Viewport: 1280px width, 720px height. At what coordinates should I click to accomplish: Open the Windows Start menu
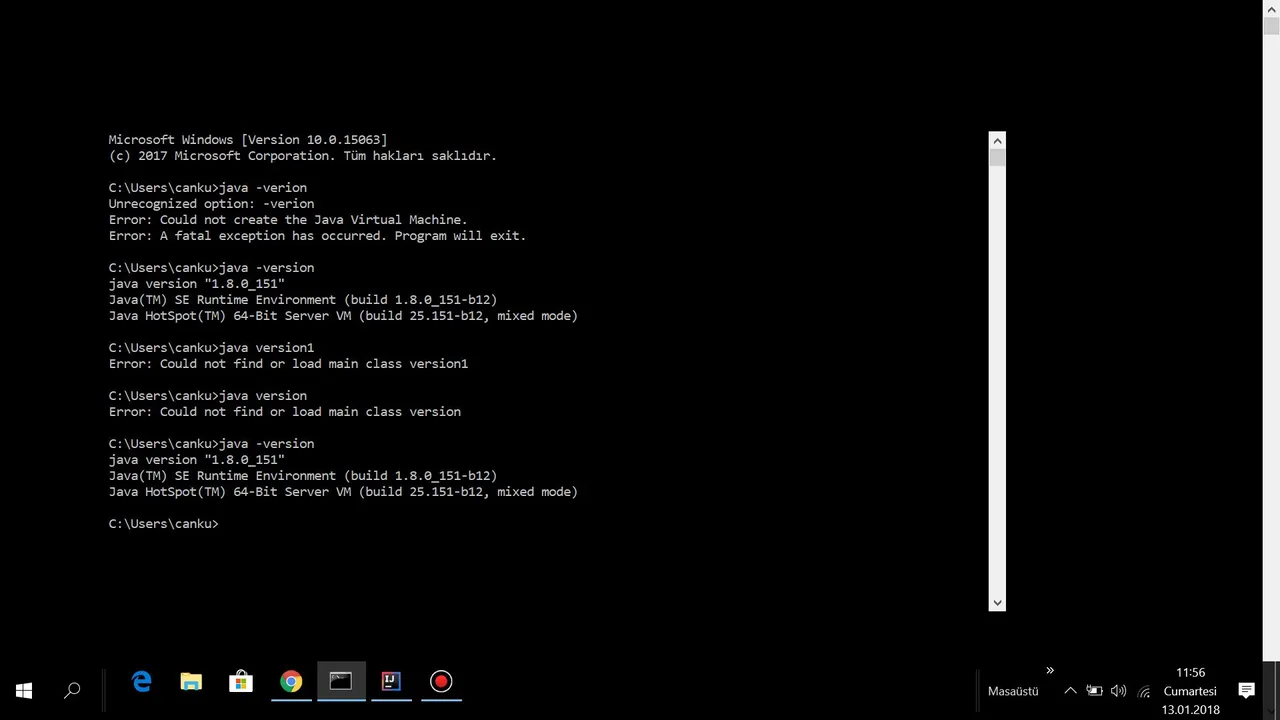pyautogui.click(x=24, y=690)
